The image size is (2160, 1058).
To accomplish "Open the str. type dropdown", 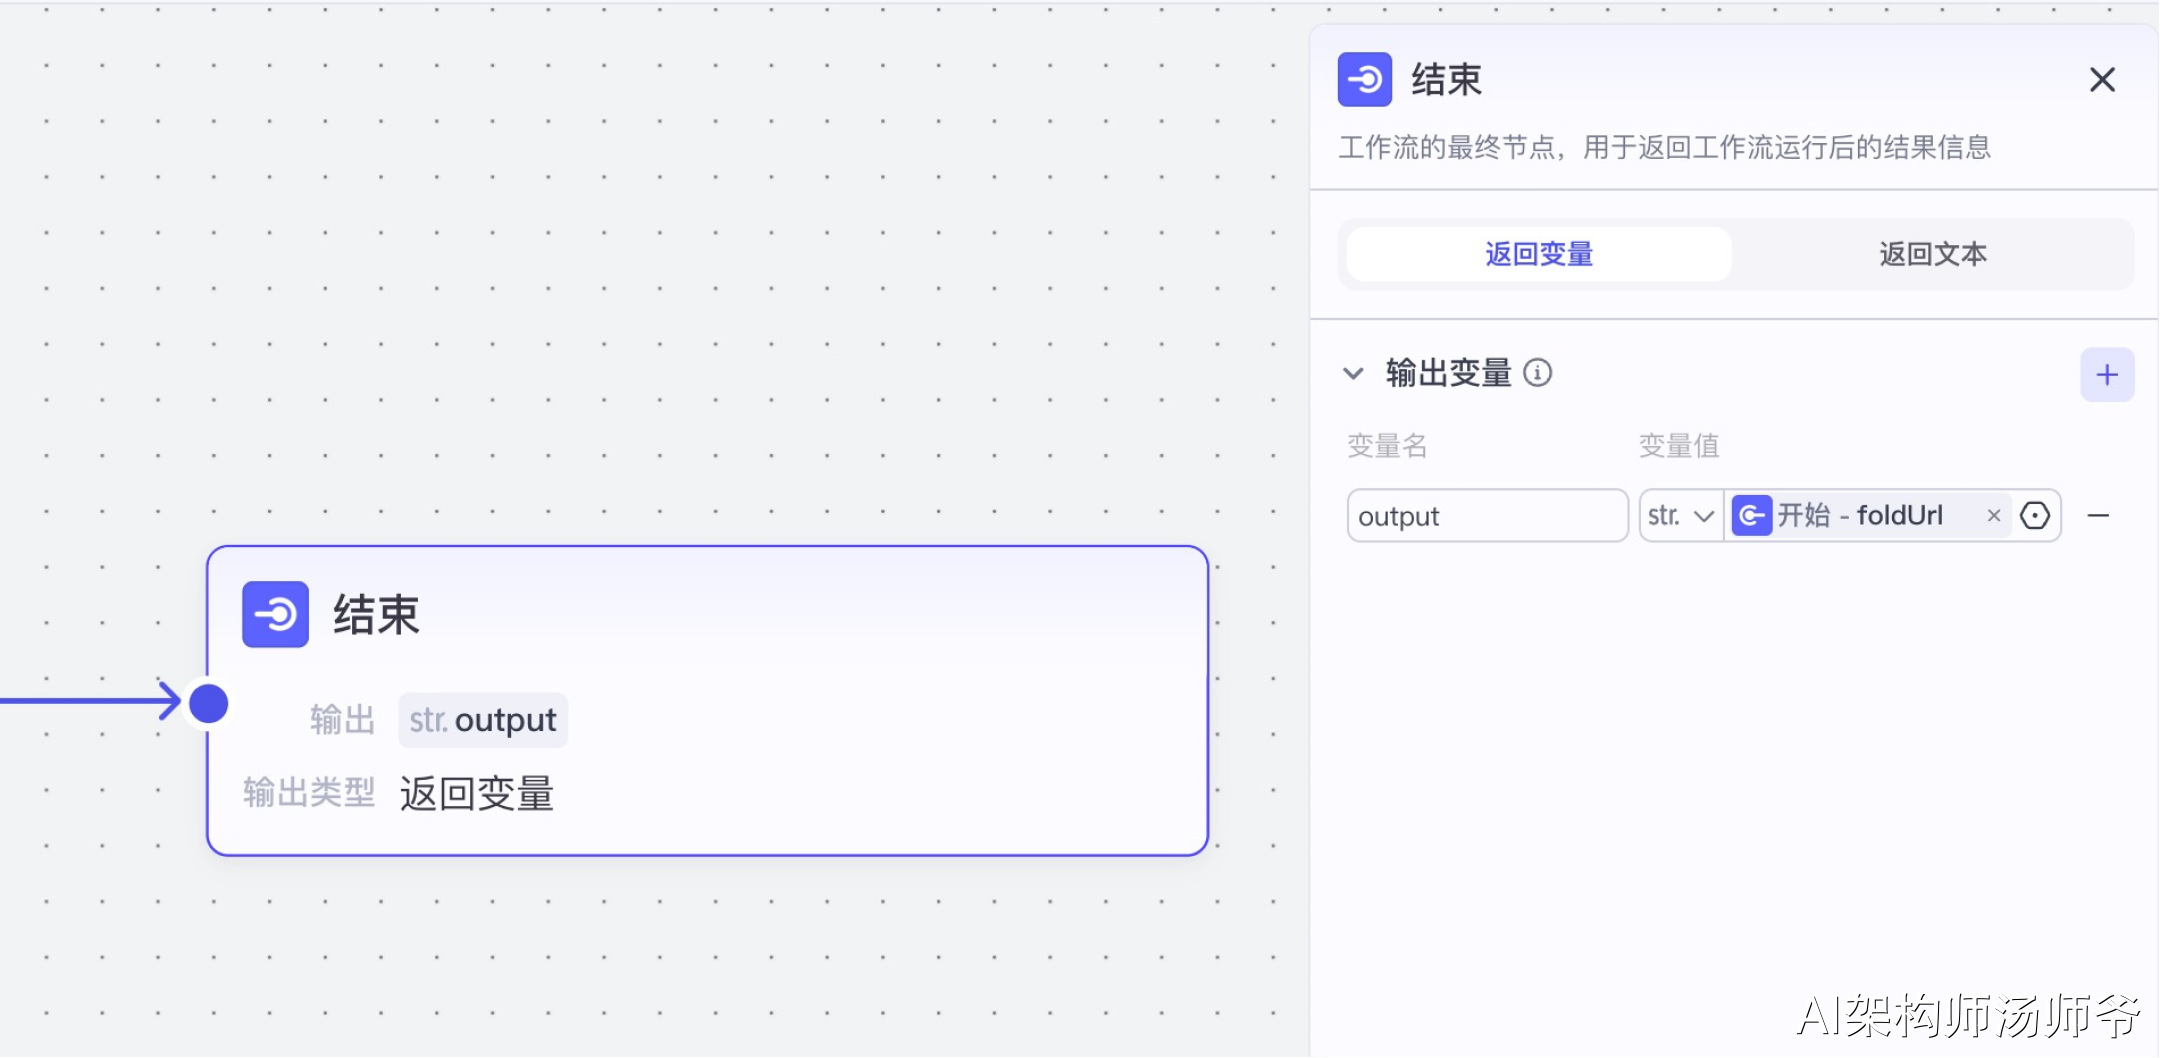I will [x=1681, y=516].
